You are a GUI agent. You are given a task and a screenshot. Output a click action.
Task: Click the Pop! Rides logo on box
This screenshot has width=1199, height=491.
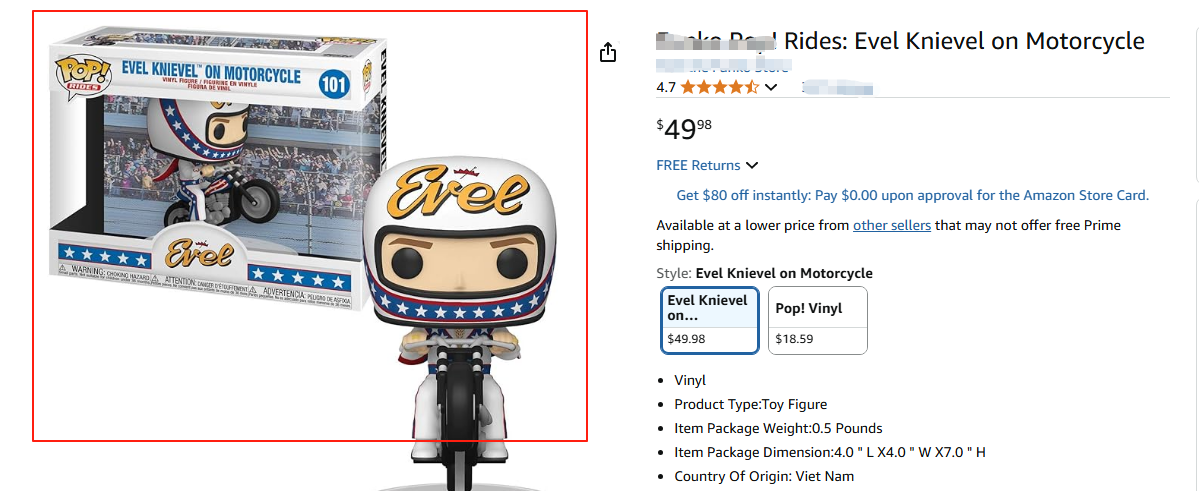(x=75, y=74)
